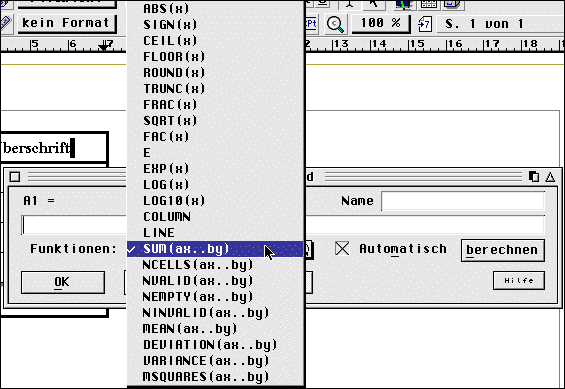Choose the FAC(x) factorial function

click(x=216, y=137)
